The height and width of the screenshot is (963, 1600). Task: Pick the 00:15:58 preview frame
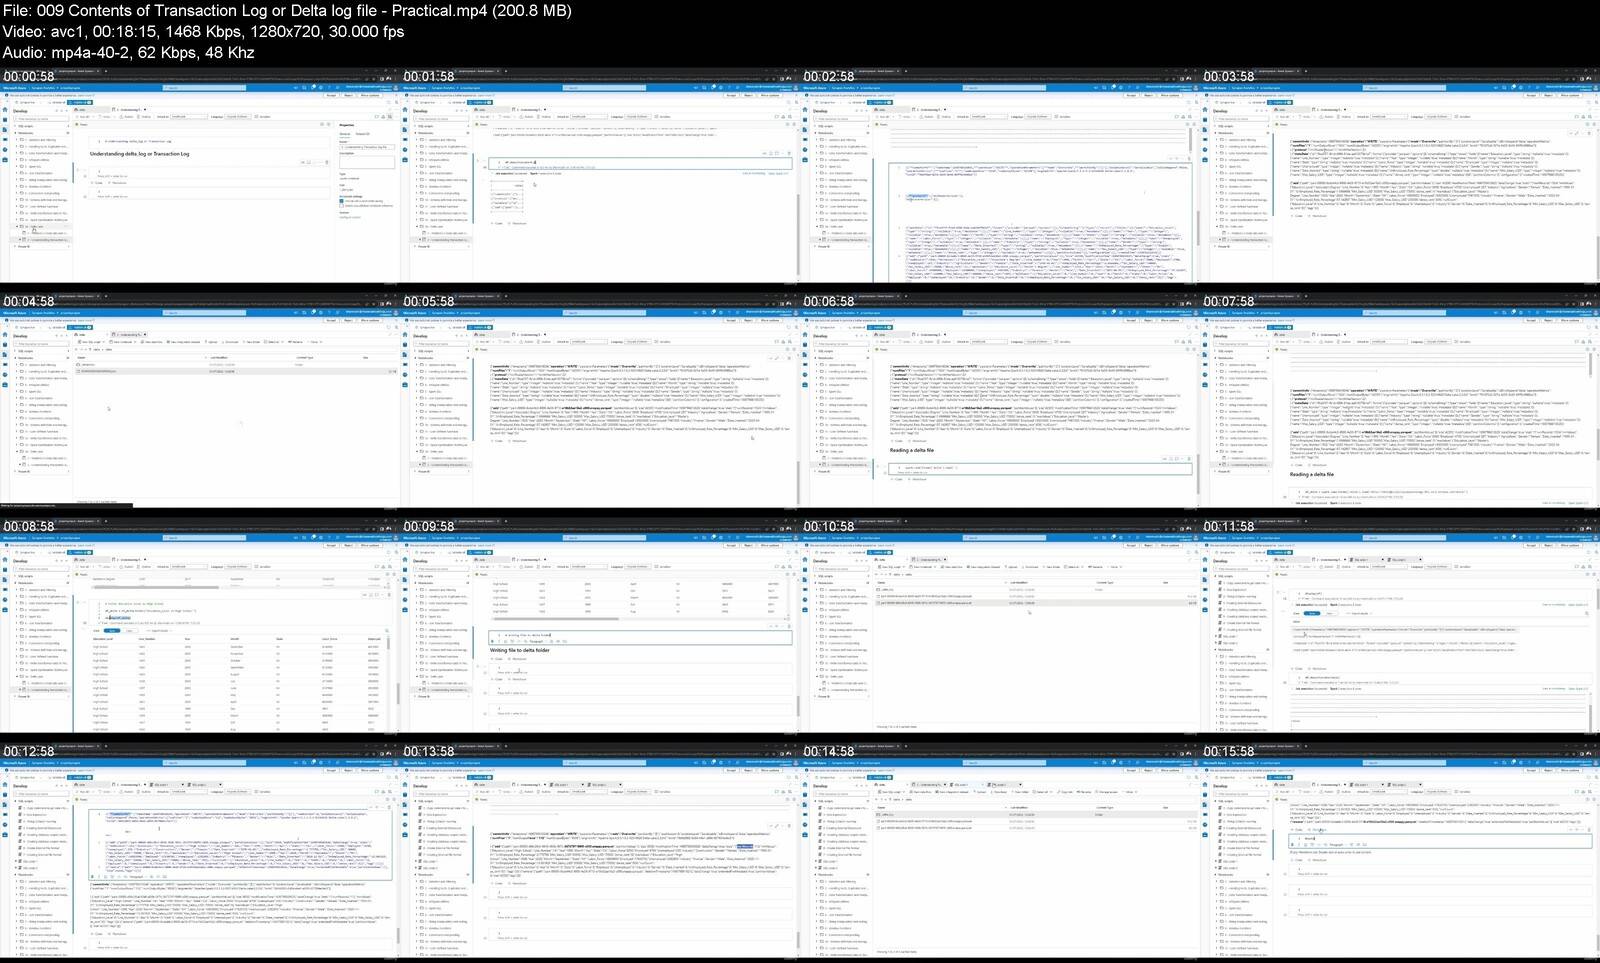(x=1400, y=851)
